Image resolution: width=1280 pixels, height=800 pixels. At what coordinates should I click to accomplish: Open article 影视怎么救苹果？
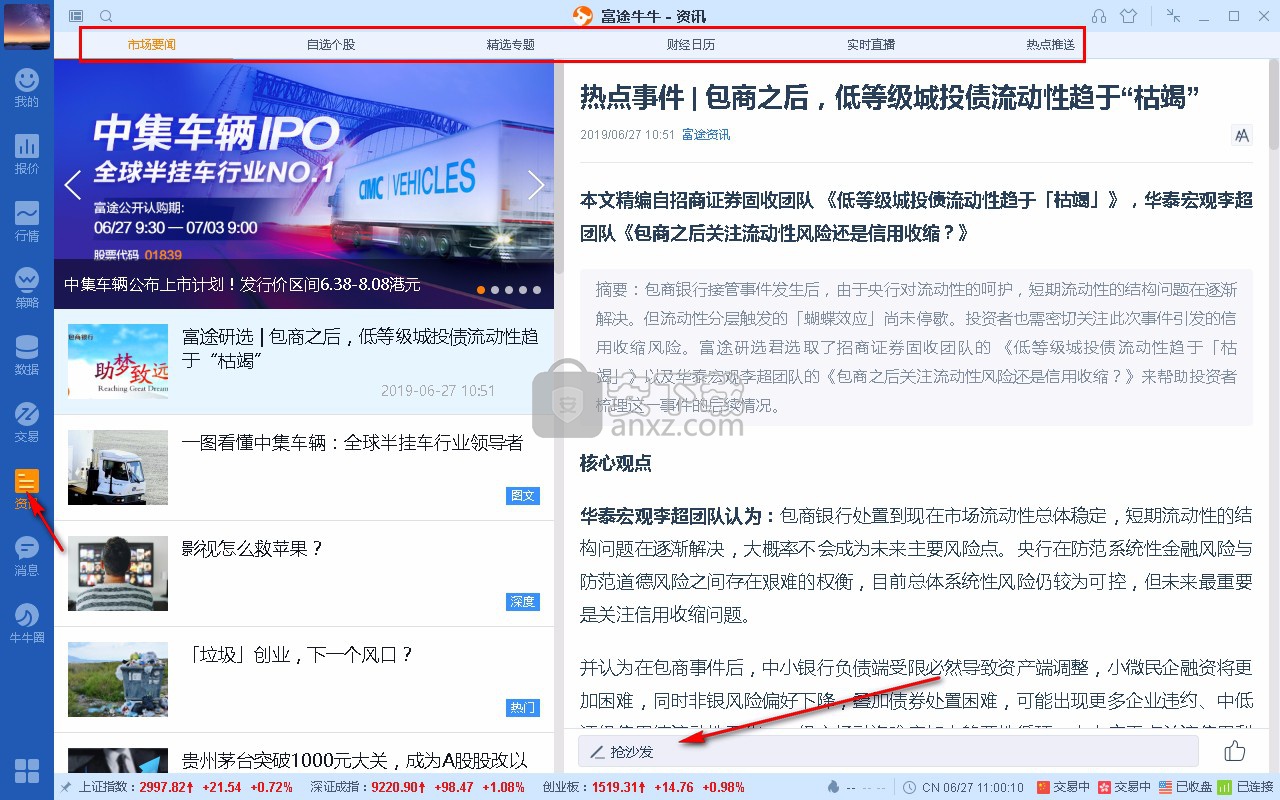[304, 573]
